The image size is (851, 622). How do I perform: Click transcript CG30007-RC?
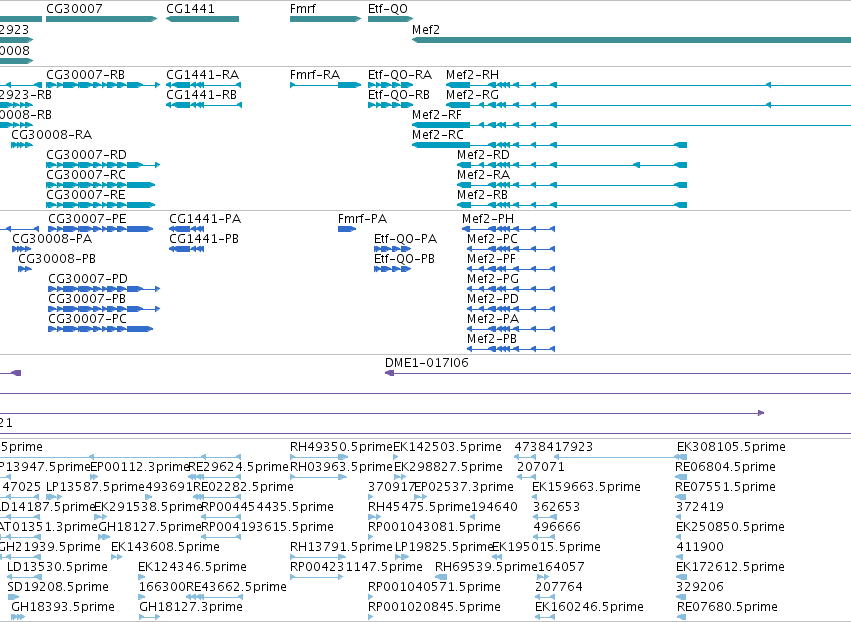[x=100, y=185]
